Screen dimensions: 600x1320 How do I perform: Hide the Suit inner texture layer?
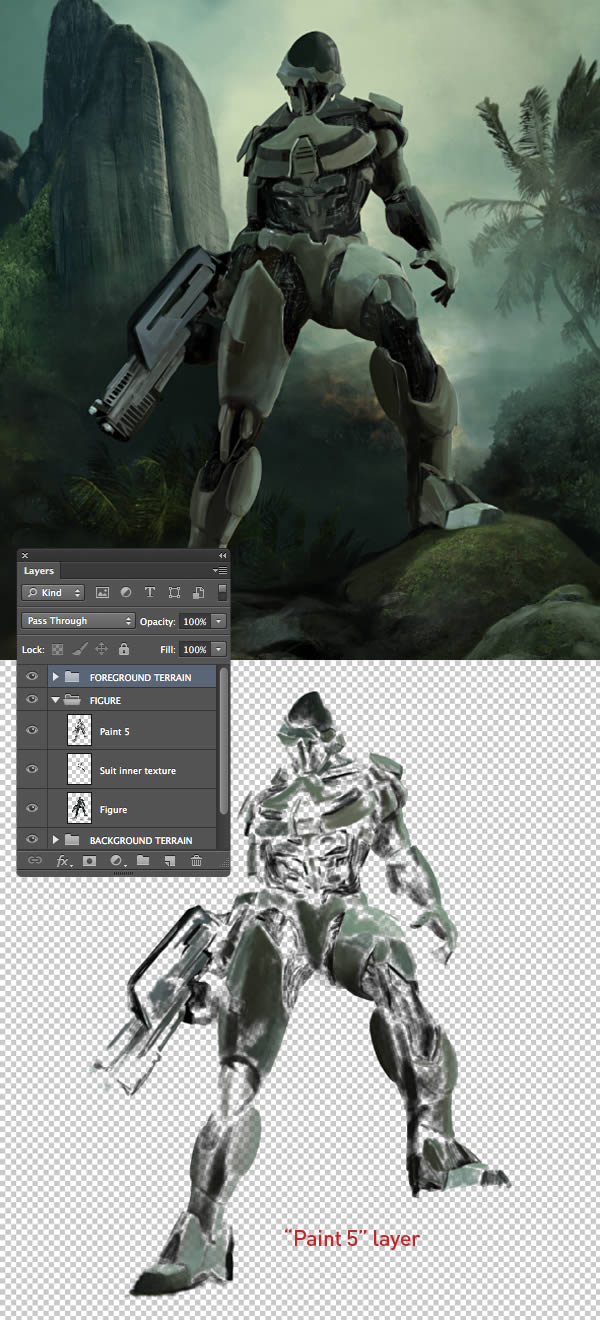(x=32, y=770)
